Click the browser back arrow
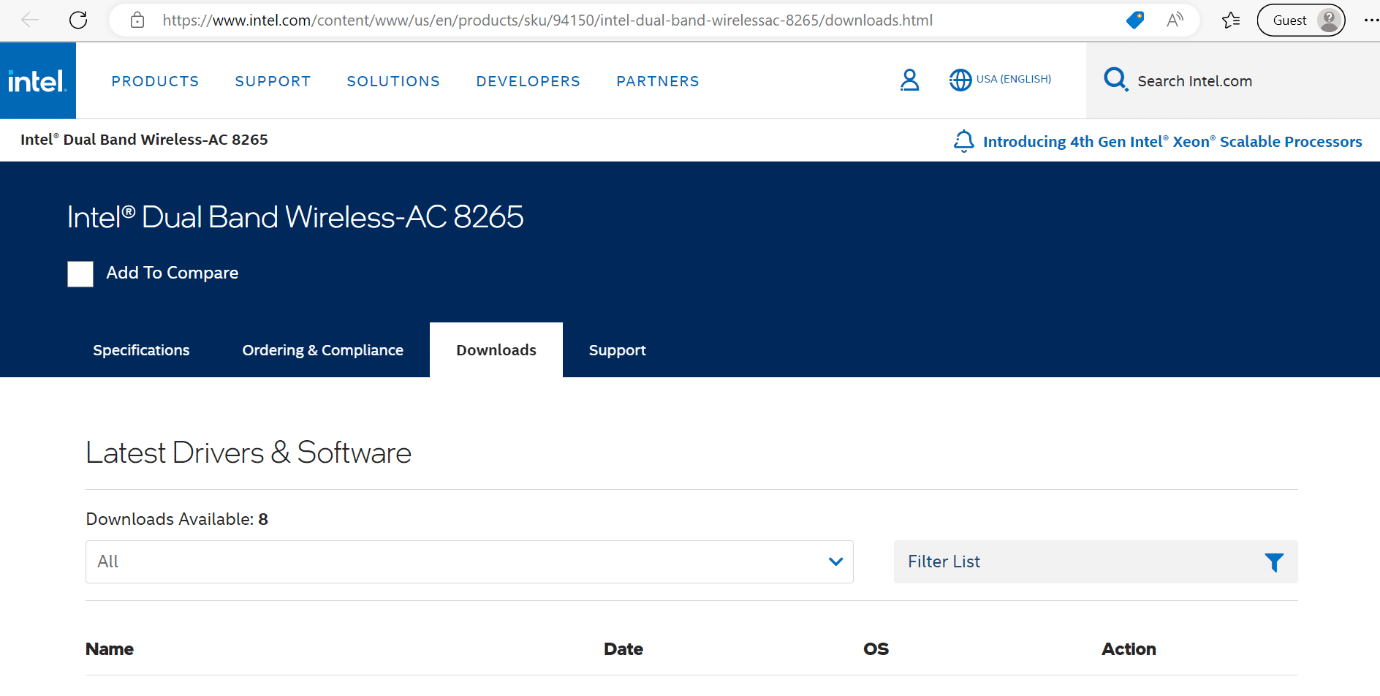Viewport: 1380px width, 696px height. pyautogui.click(x=30, y=20)
